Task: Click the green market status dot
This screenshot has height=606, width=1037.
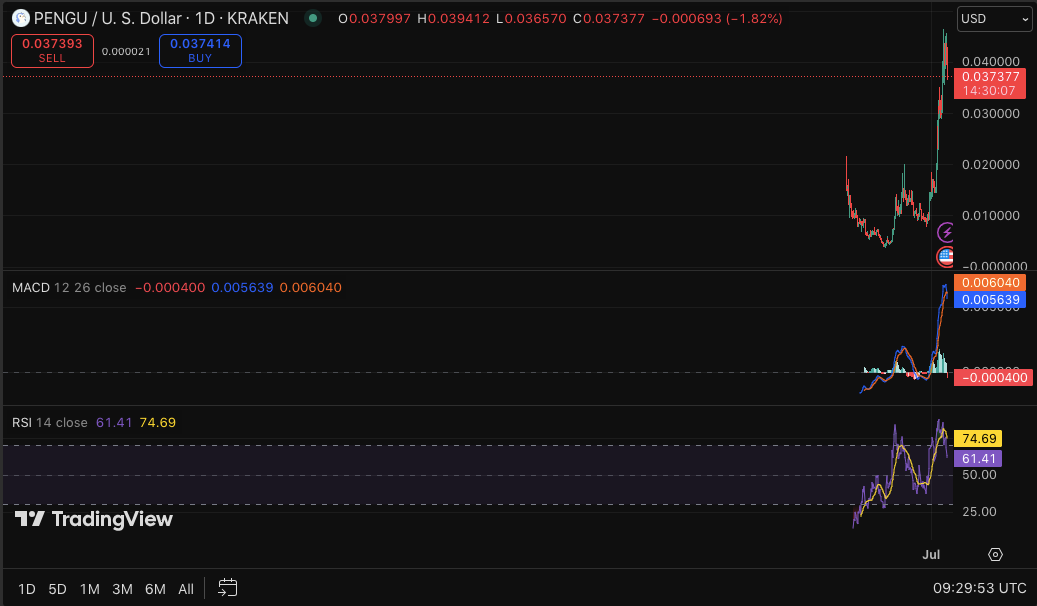Action: (313, 19)
